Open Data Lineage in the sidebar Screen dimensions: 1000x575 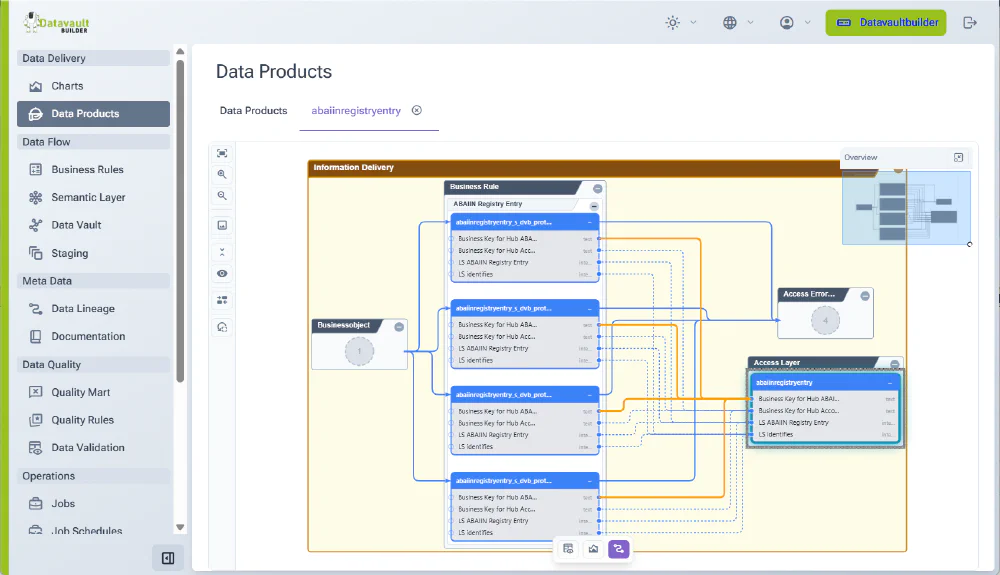click(x=93, y=309)
